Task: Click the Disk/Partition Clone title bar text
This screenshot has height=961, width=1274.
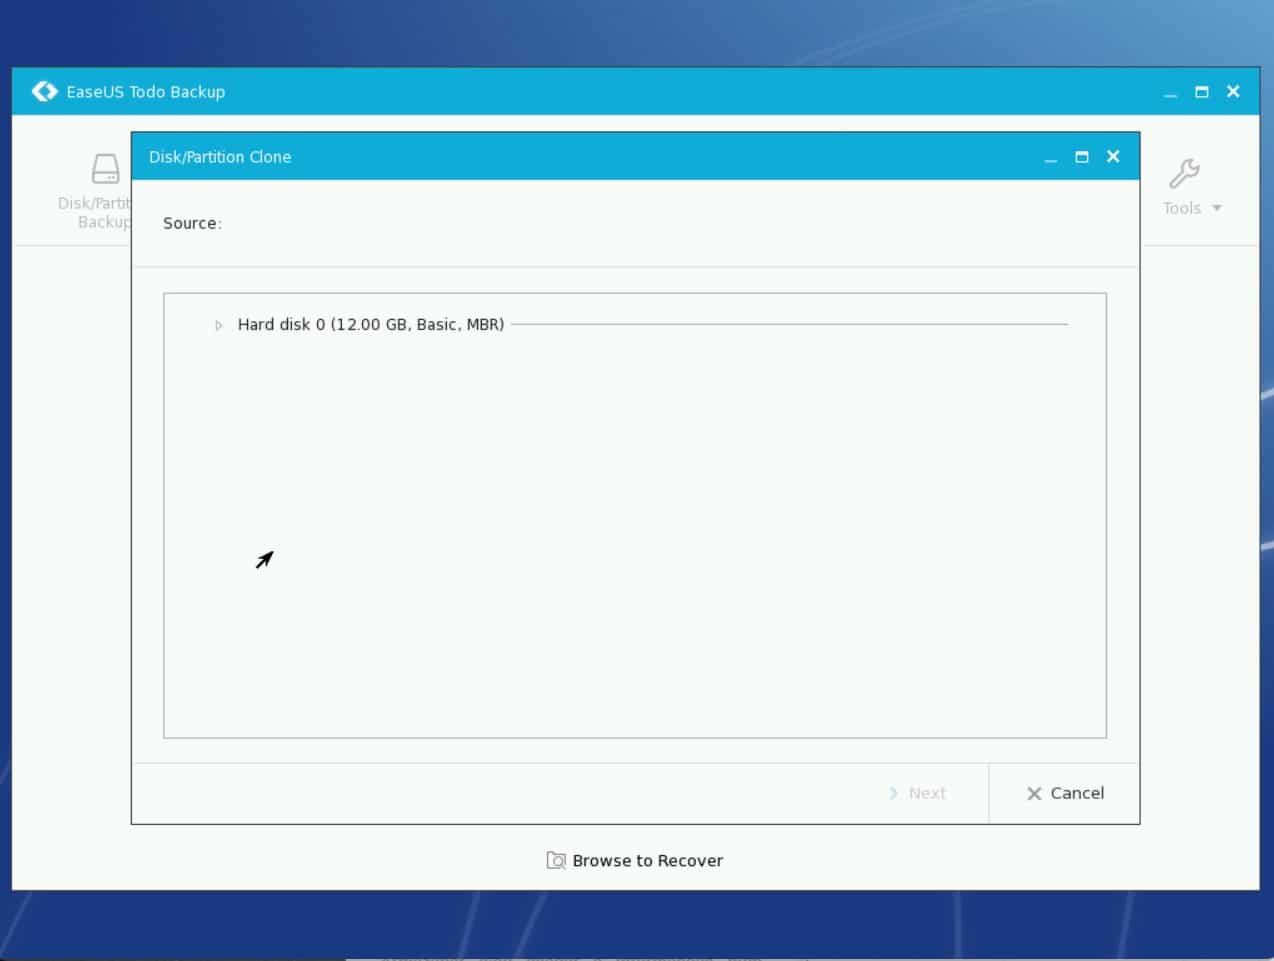Action: [x=220, y=157]
